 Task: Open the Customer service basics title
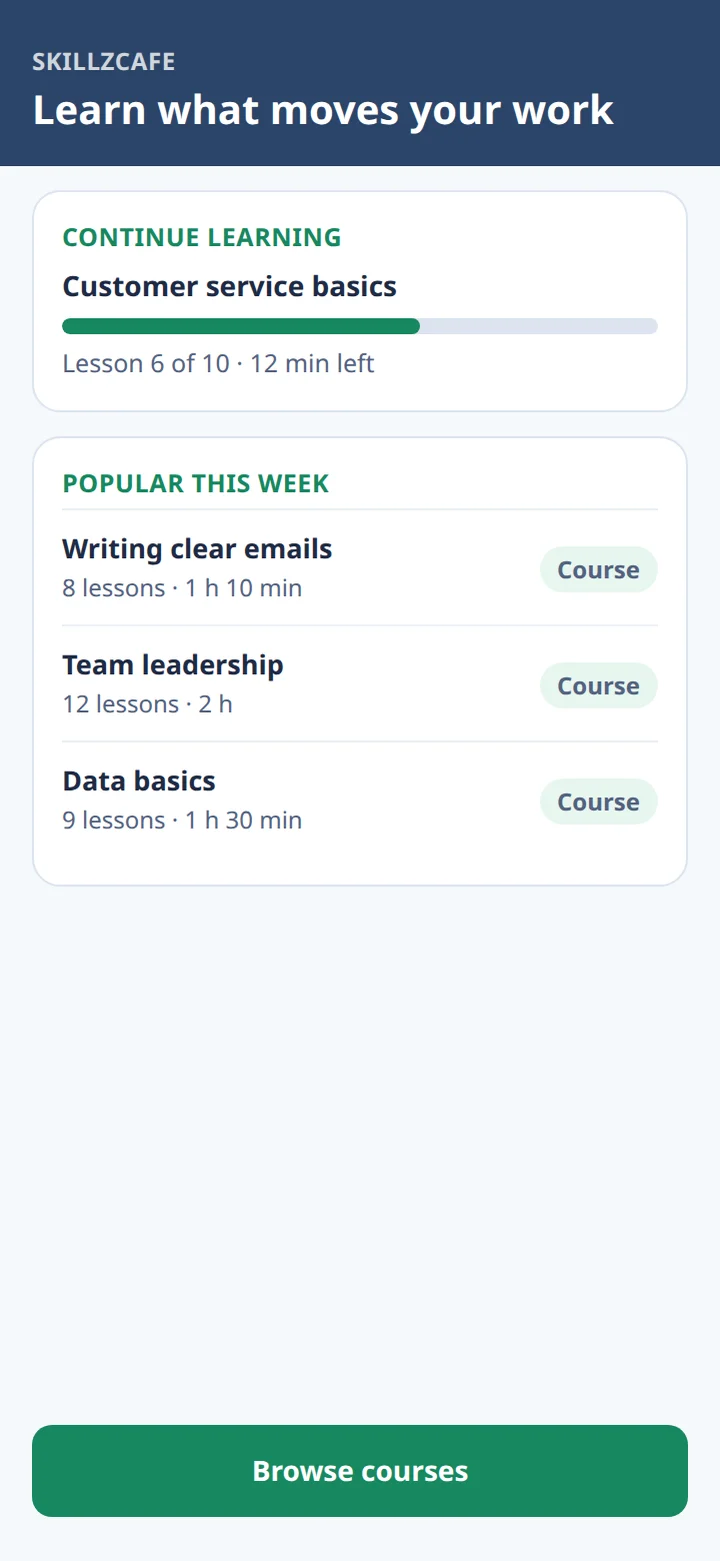pyautogui.click(x=229, y=287)
